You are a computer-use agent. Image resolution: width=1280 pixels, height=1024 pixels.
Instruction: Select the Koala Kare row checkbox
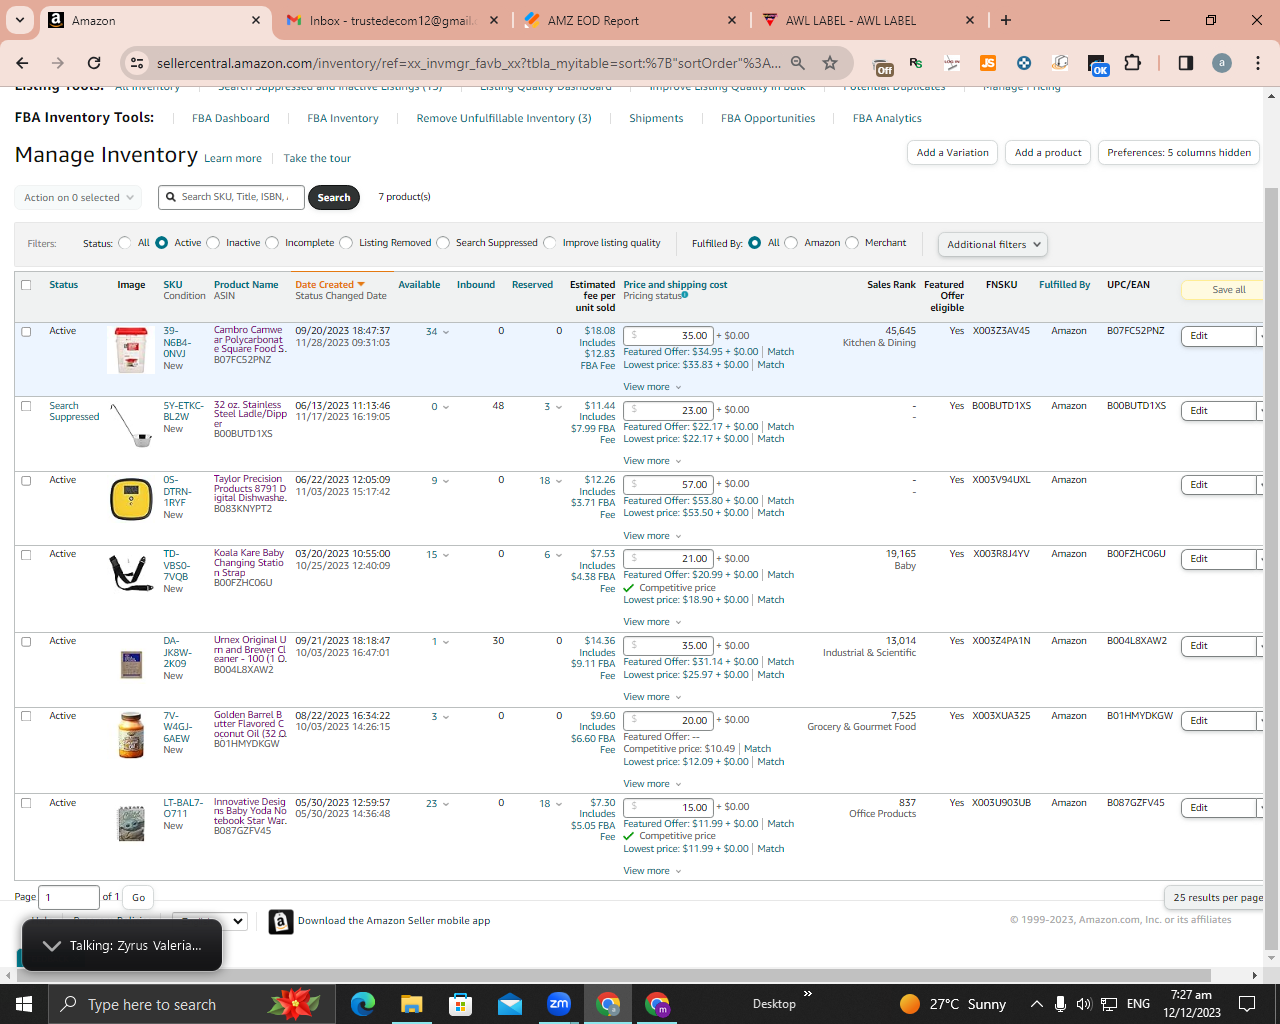coord(26,554)
